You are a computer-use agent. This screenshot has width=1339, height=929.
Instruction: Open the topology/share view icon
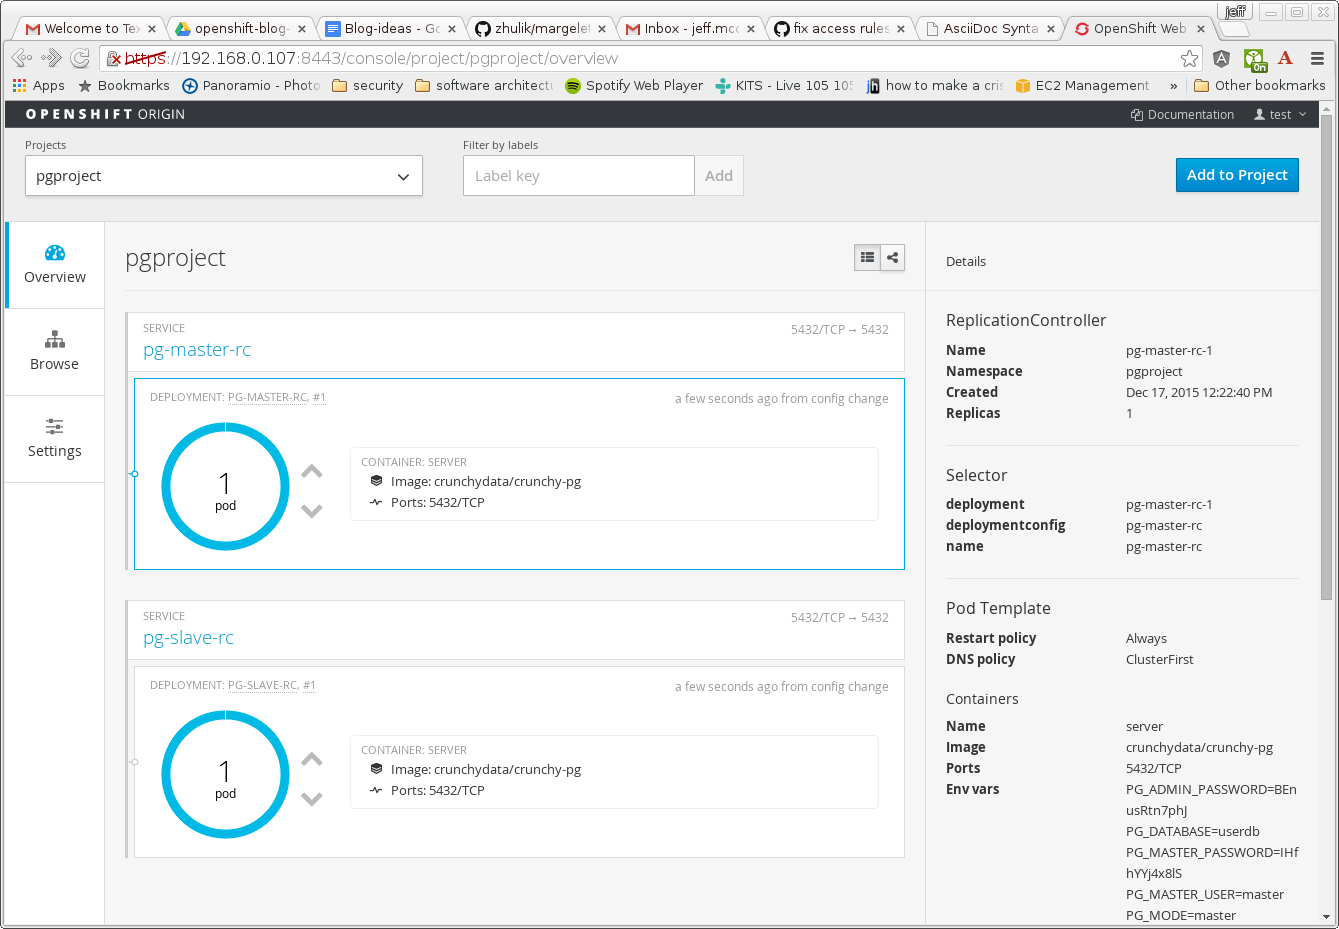click(892, 257)
